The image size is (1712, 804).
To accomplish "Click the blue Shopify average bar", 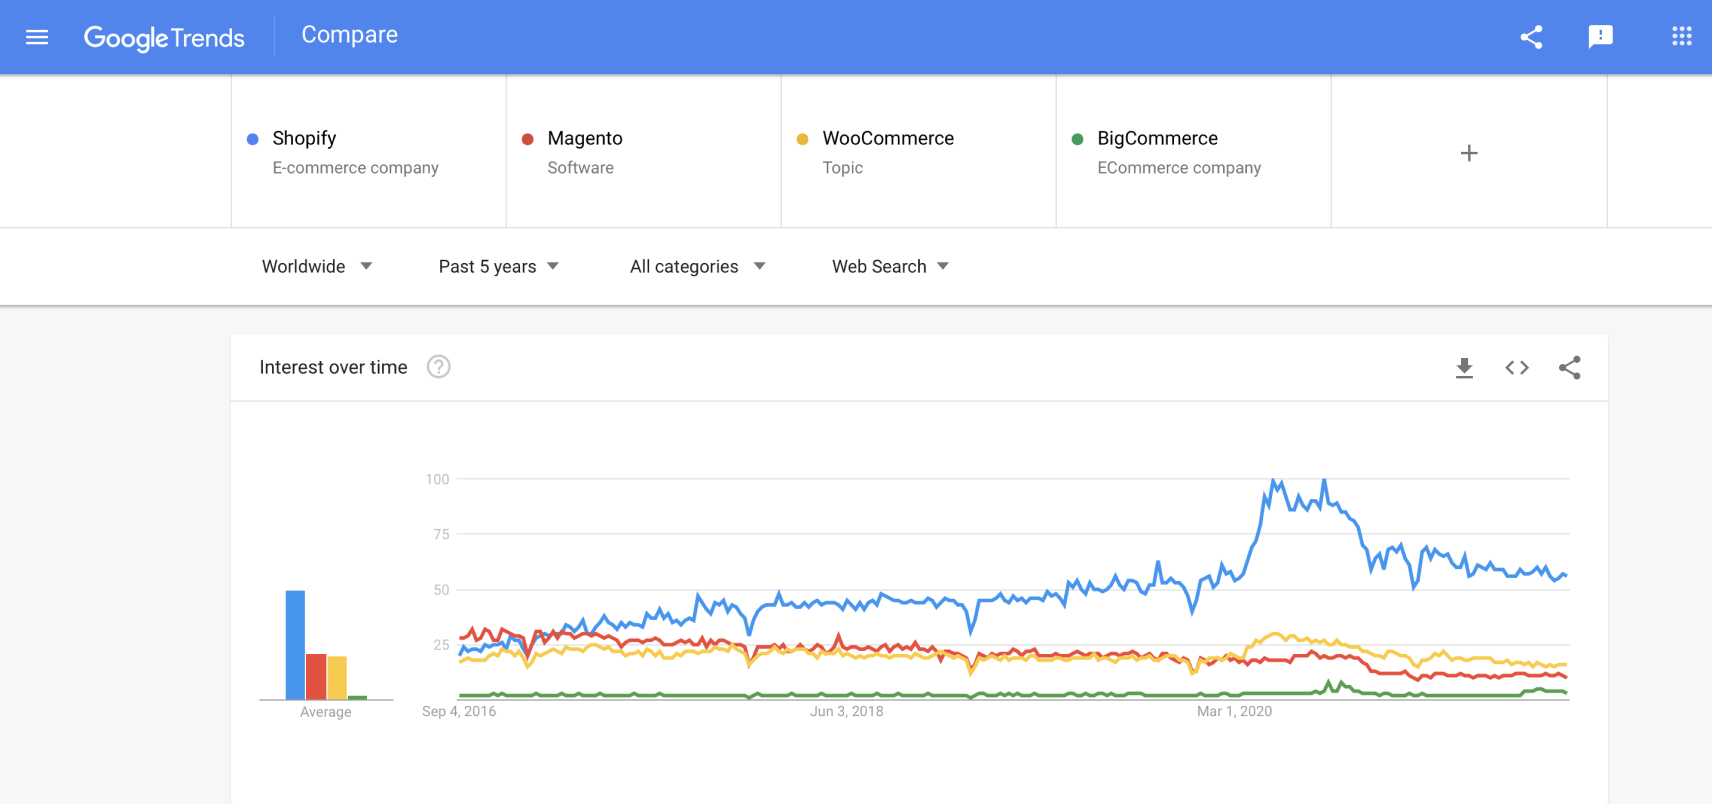I will click(295, 645).
